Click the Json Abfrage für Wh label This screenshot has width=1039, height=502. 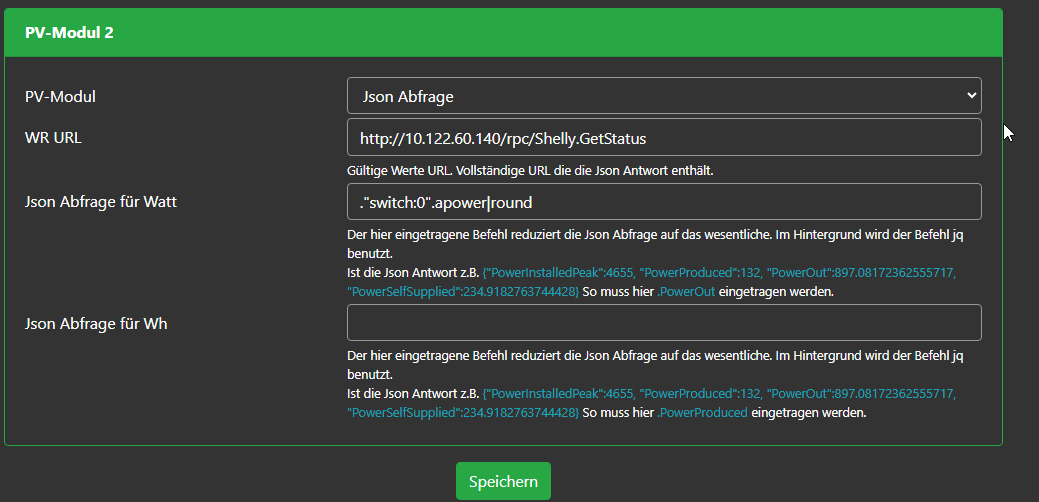[x=96, y=323]
